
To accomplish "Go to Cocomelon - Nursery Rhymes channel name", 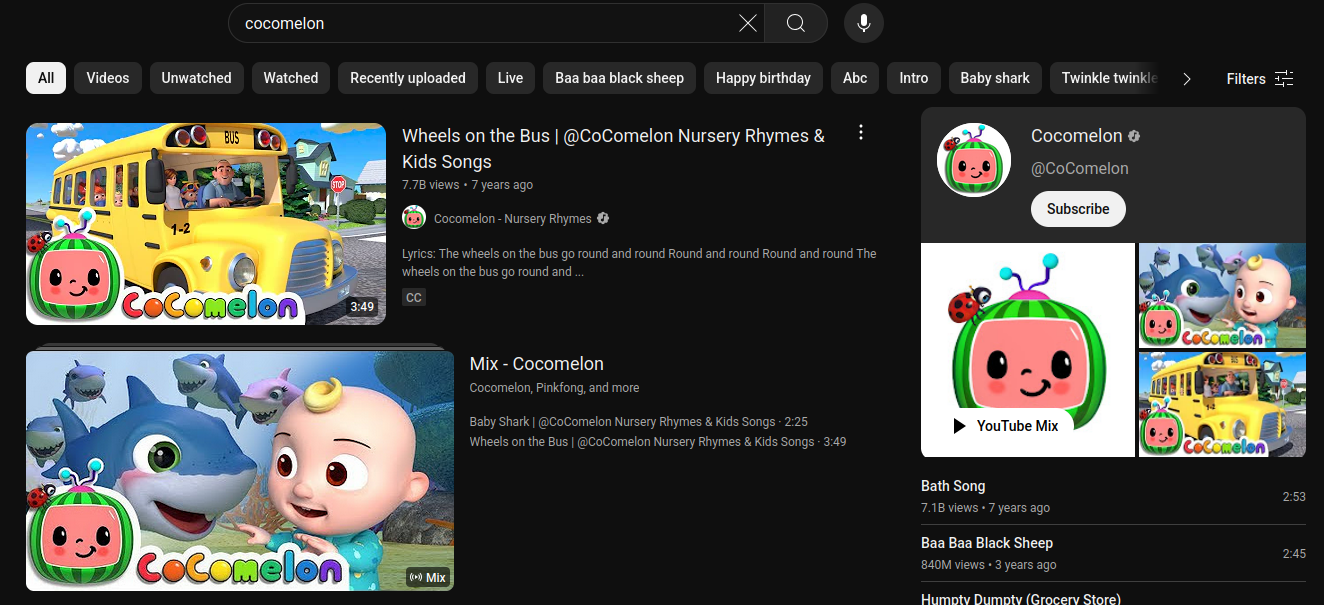I will [513, 218].
